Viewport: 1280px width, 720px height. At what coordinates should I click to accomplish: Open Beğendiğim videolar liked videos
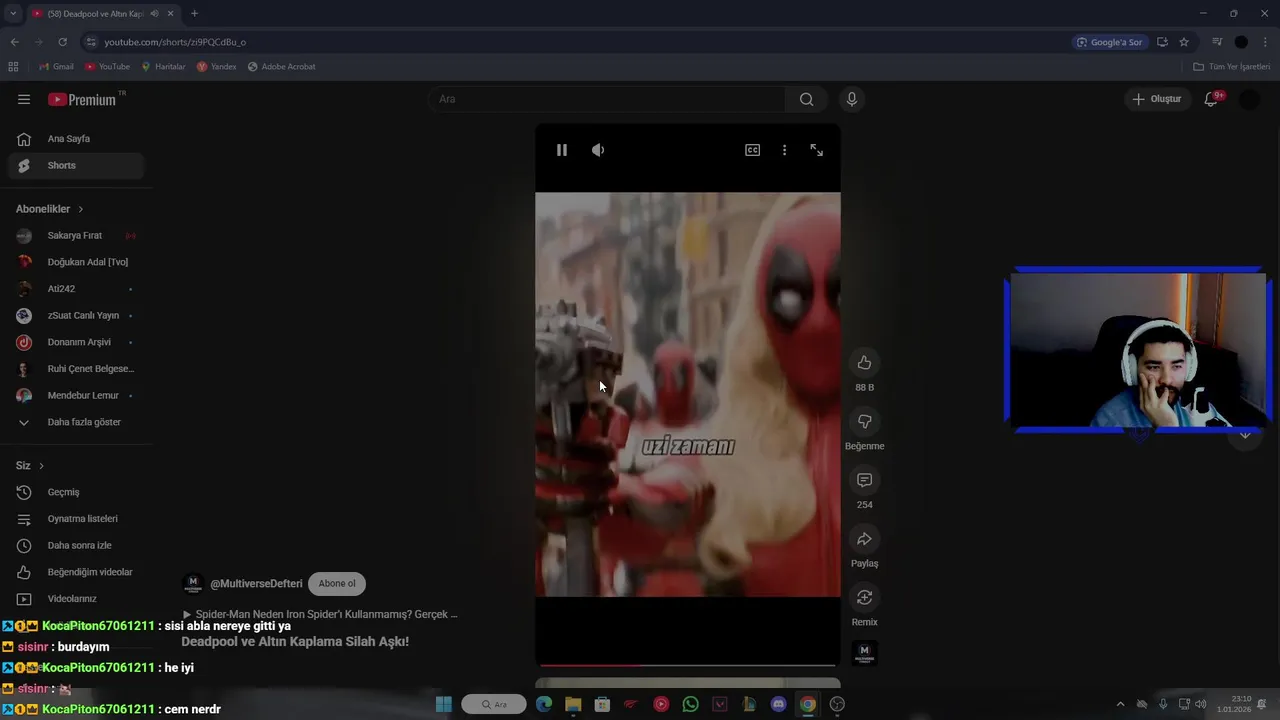click(76, 572)
